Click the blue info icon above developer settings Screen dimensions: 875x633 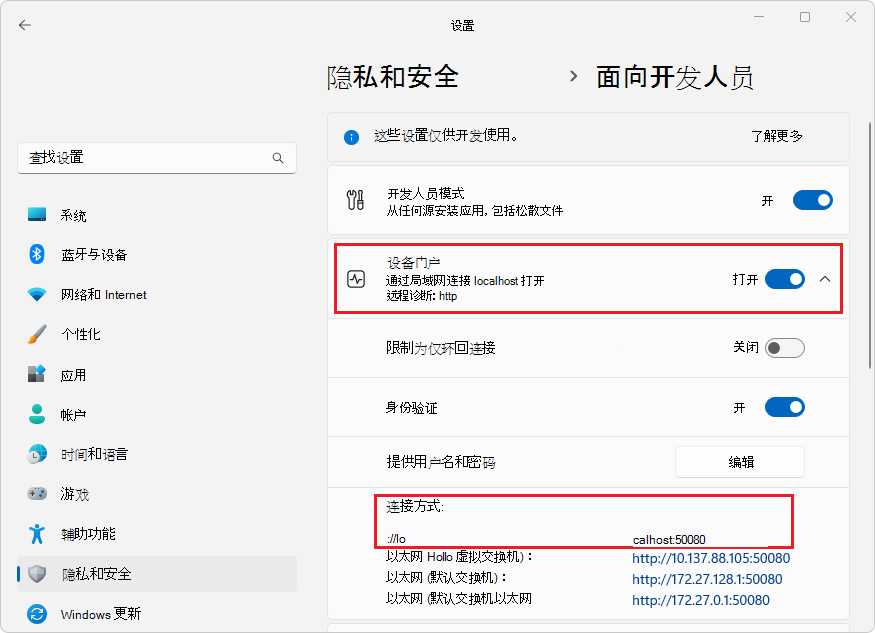350,137
